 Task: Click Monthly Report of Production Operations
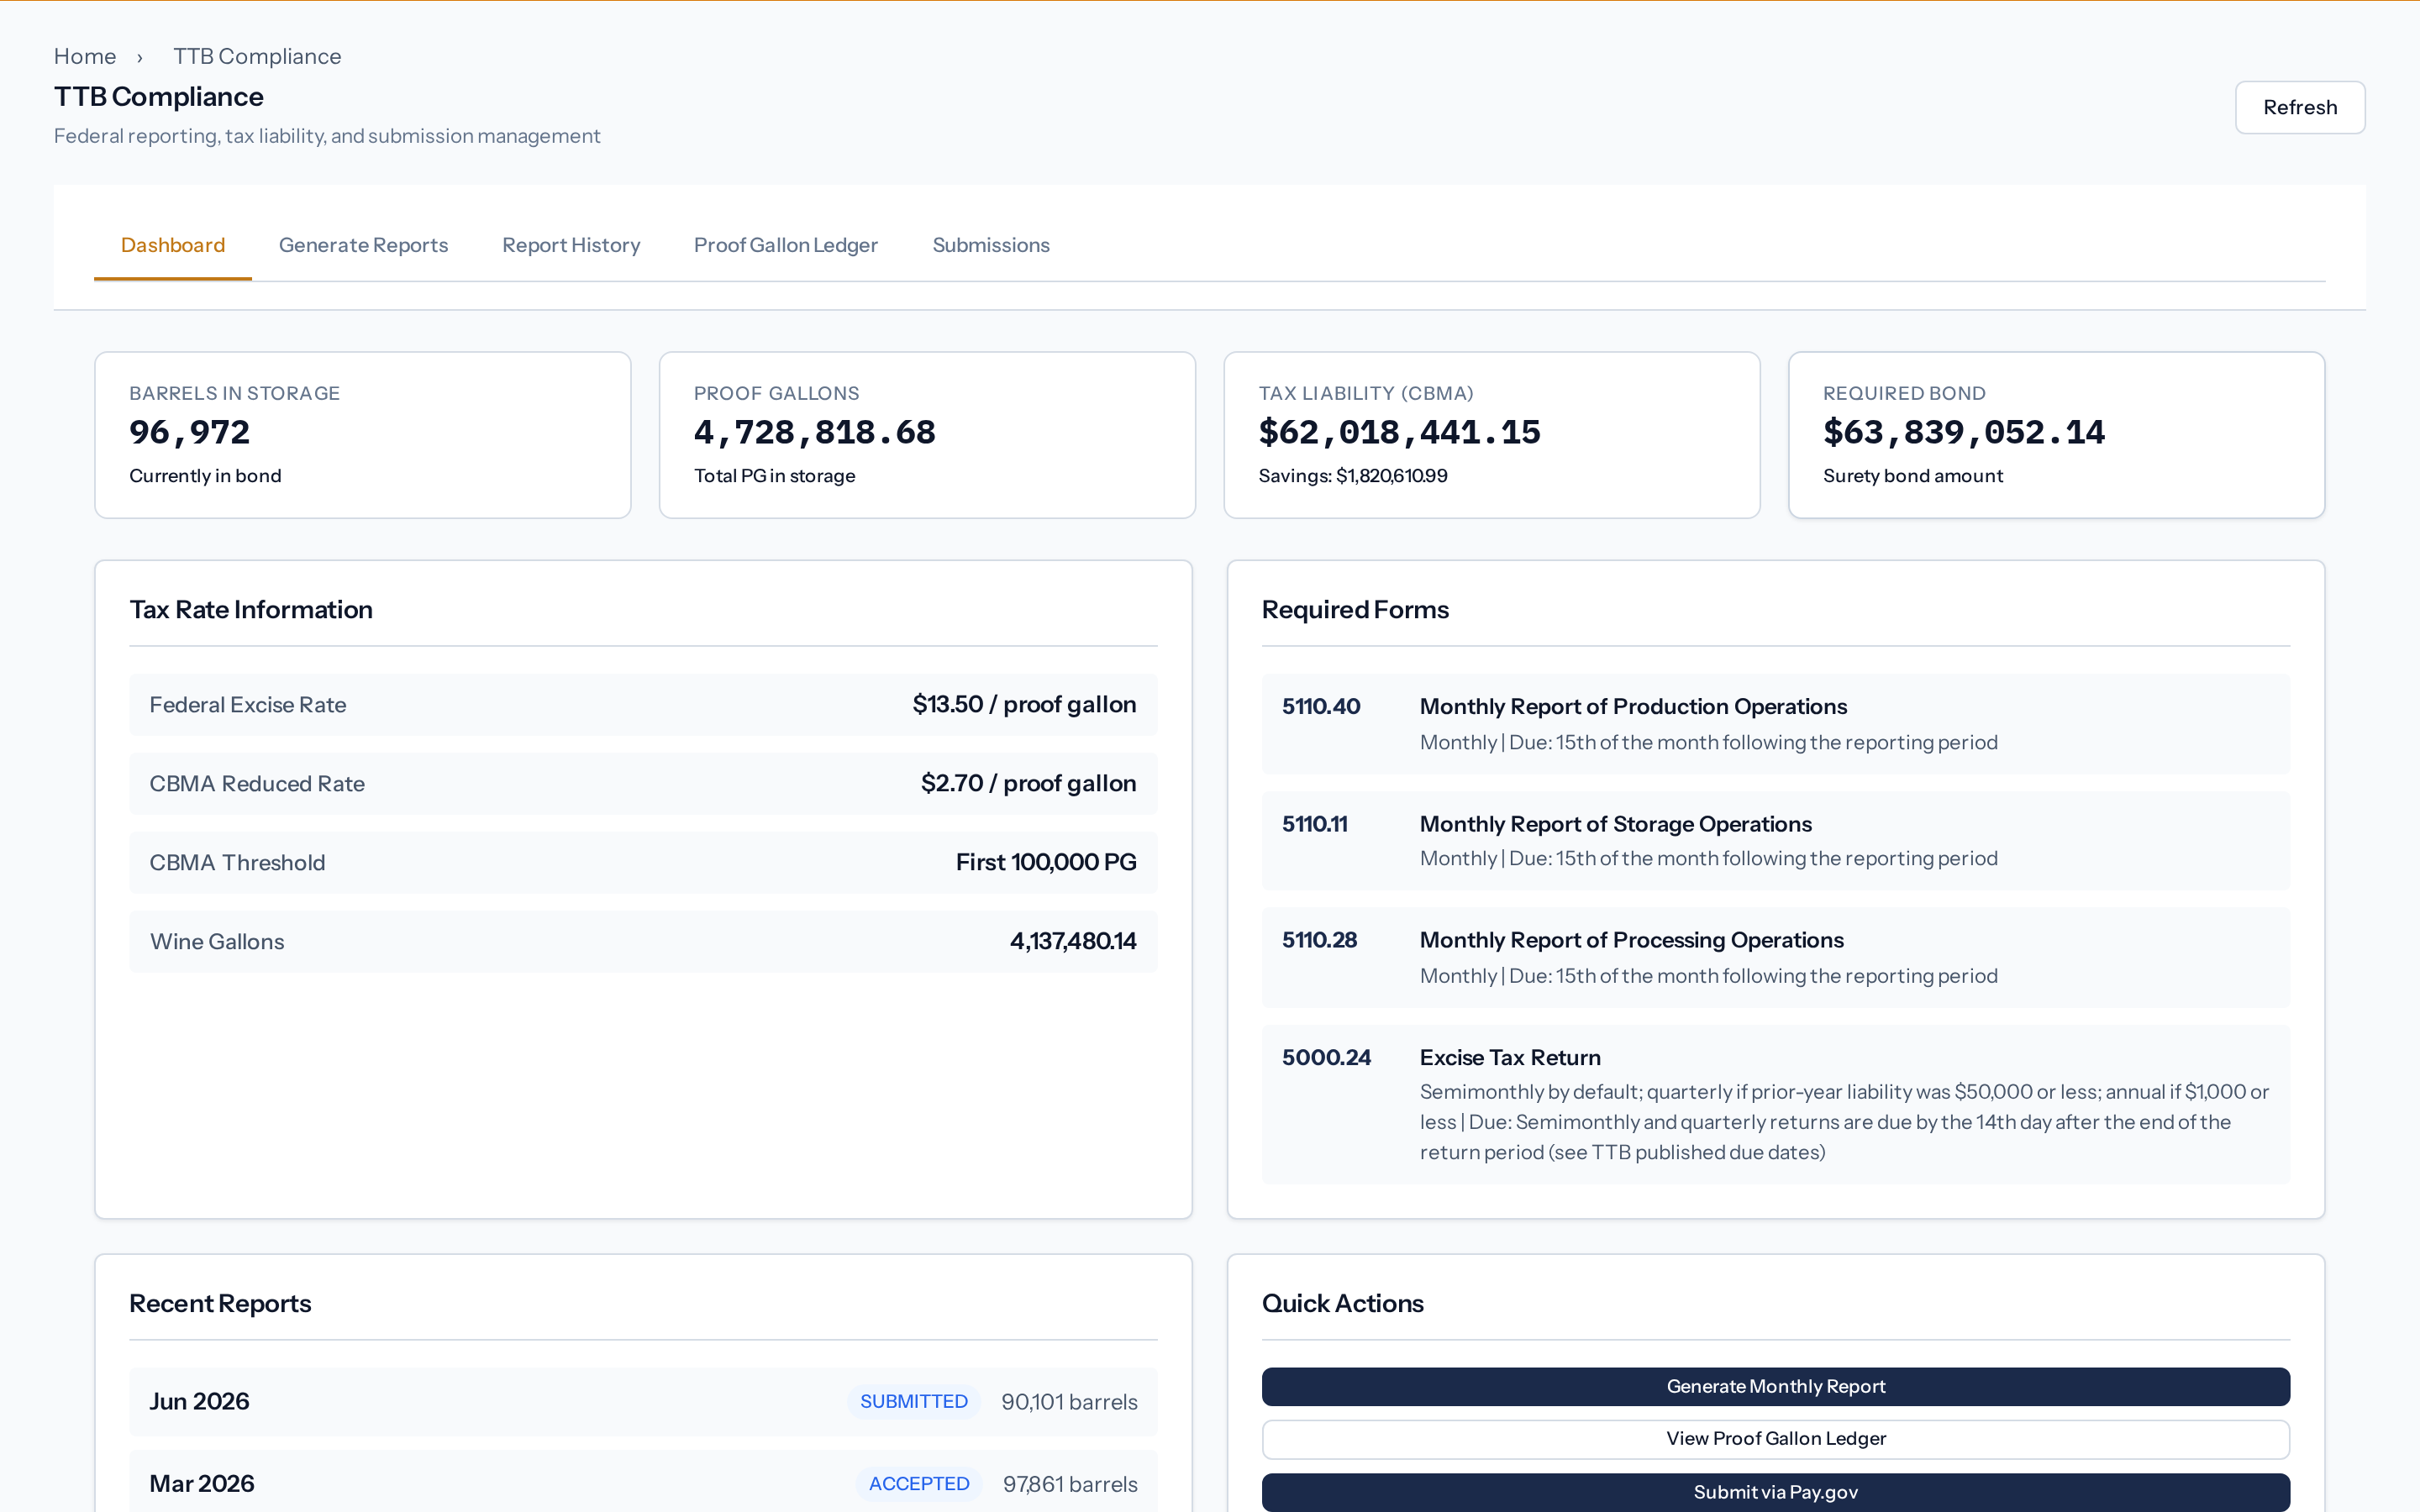pyautogui.click(x=1633, y=707)
